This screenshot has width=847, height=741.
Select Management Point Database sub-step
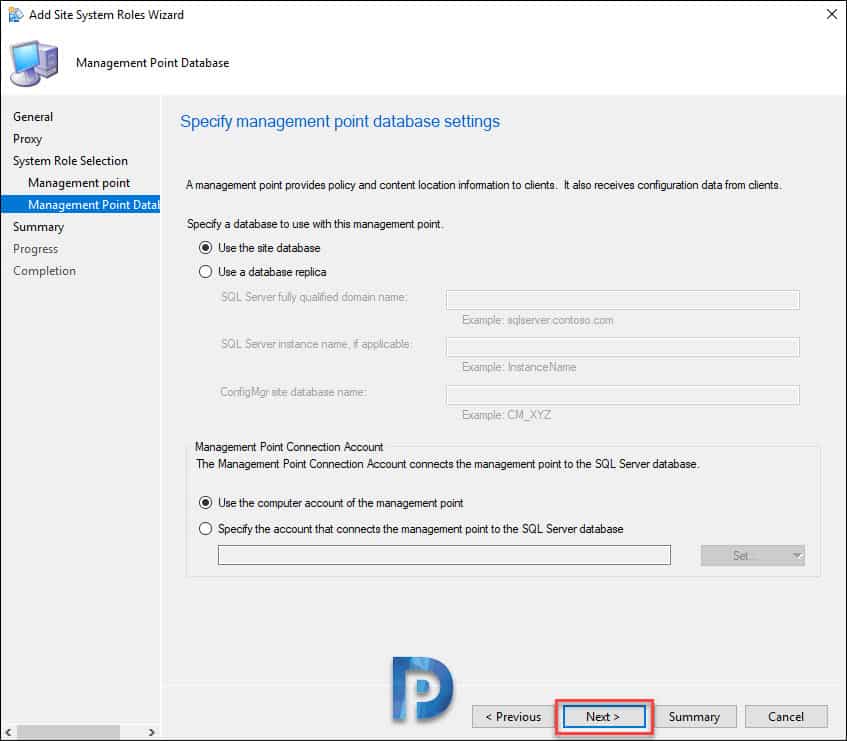click(80, 205)
